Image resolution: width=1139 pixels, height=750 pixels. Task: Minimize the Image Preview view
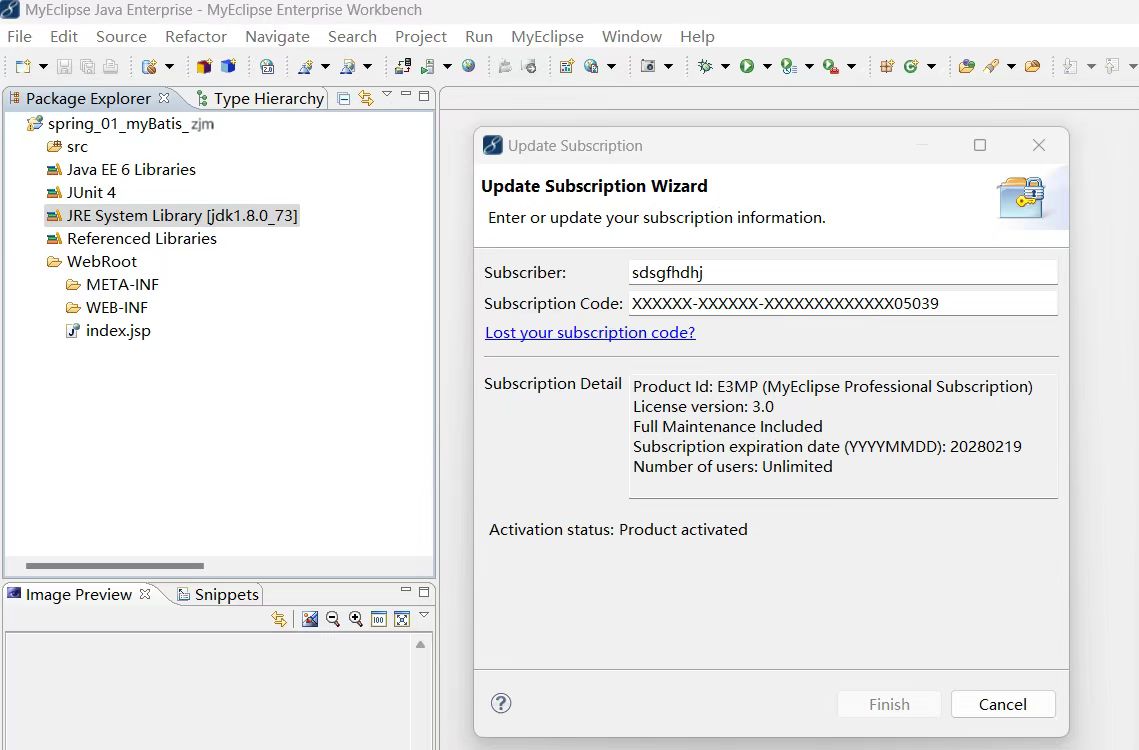point(405,589)
